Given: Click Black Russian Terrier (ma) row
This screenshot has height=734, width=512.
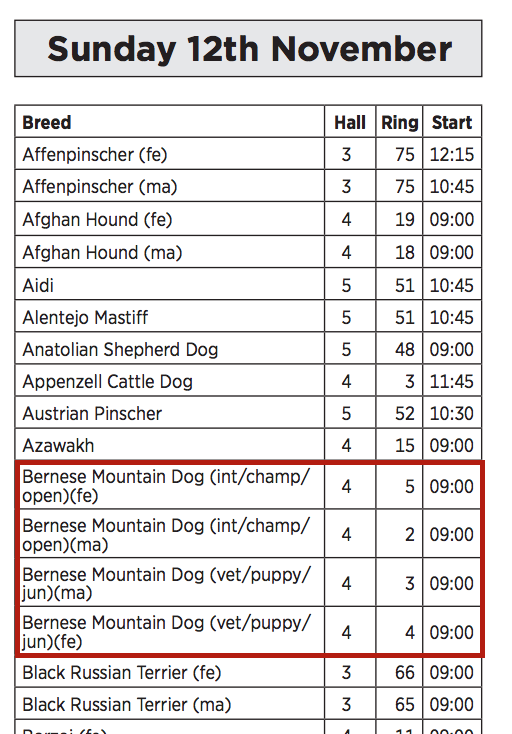Looking at the screenshot, I should [249, 704].
